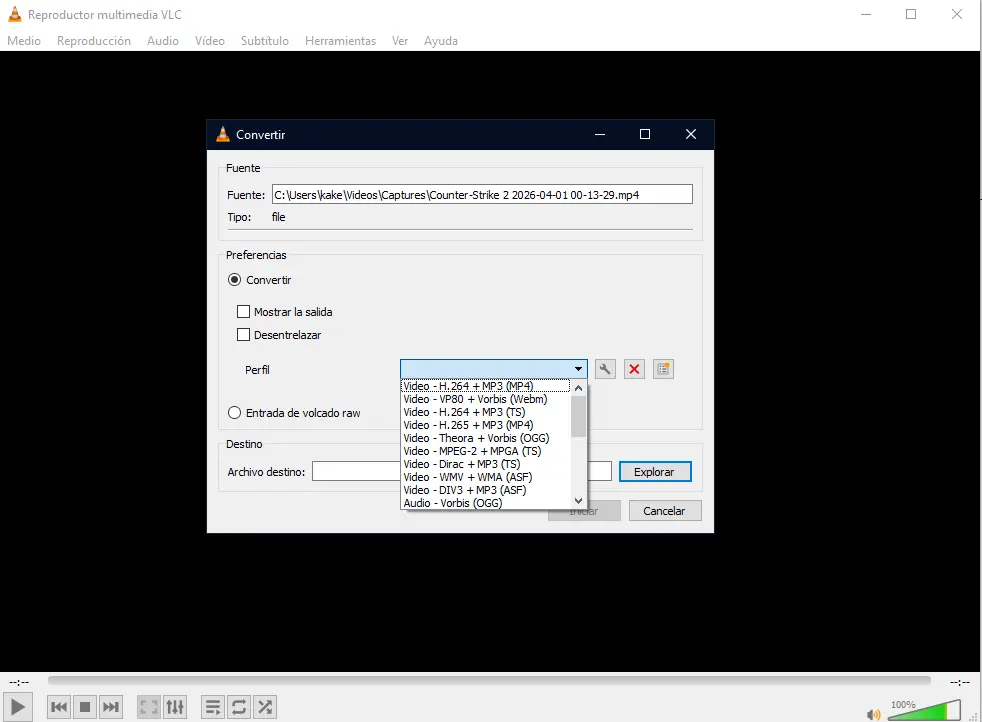Viewport: 982px width, 722px height.
Task: Toggle loop mode icon
Action: [x=239, y=706]
